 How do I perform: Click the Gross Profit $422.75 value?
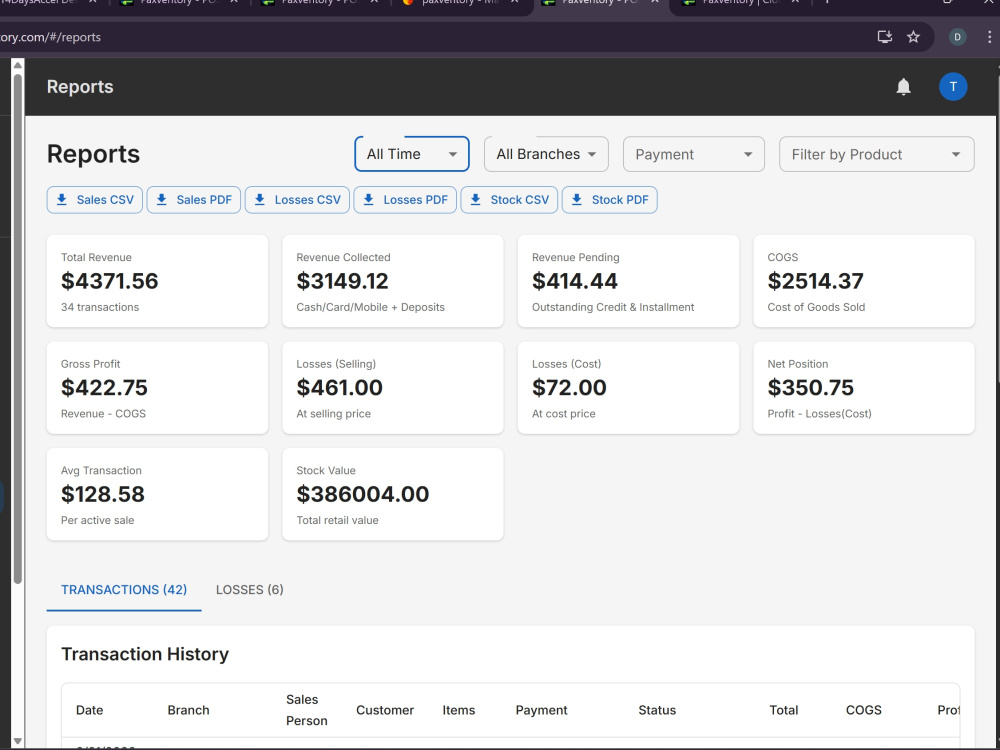(x=105, y=388)
